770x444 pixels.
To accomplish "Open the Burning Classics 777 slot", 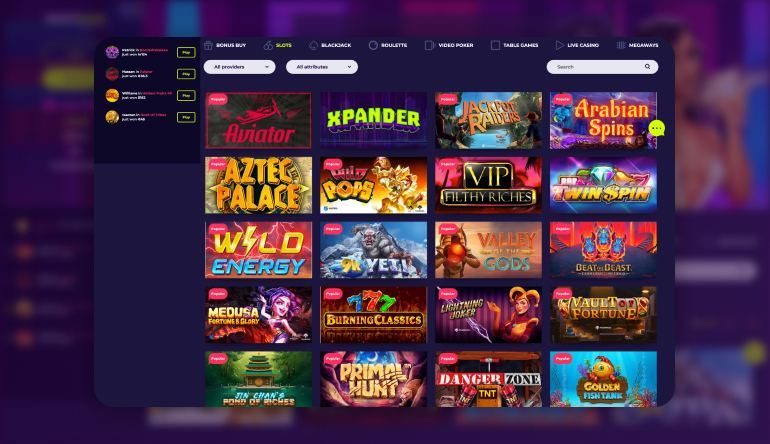I will (x=373, y=315).
